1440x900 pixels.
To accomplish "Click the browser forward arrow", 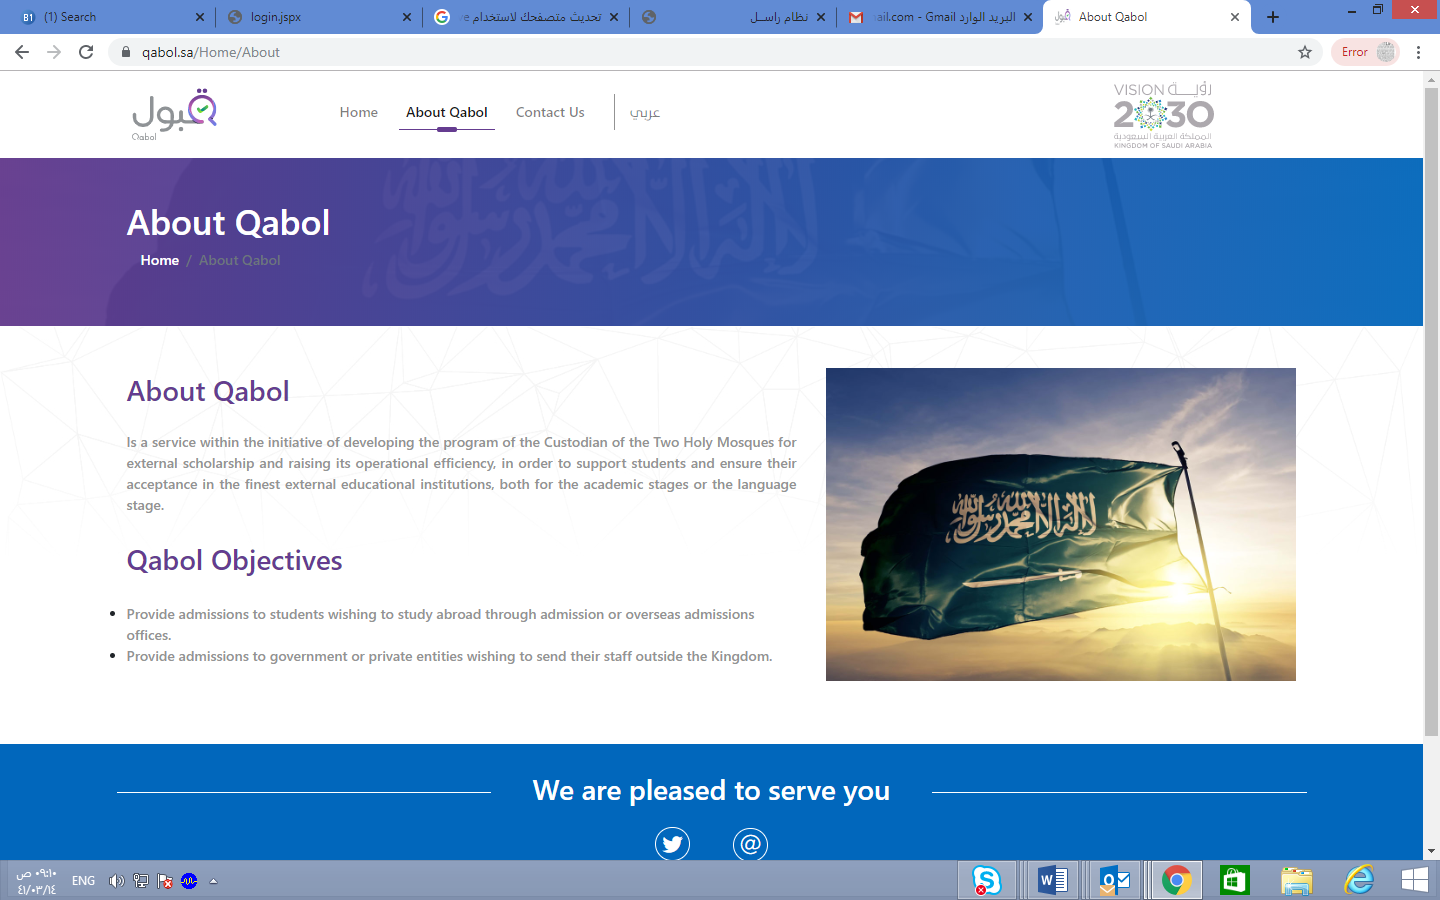I will pos(54,52).
